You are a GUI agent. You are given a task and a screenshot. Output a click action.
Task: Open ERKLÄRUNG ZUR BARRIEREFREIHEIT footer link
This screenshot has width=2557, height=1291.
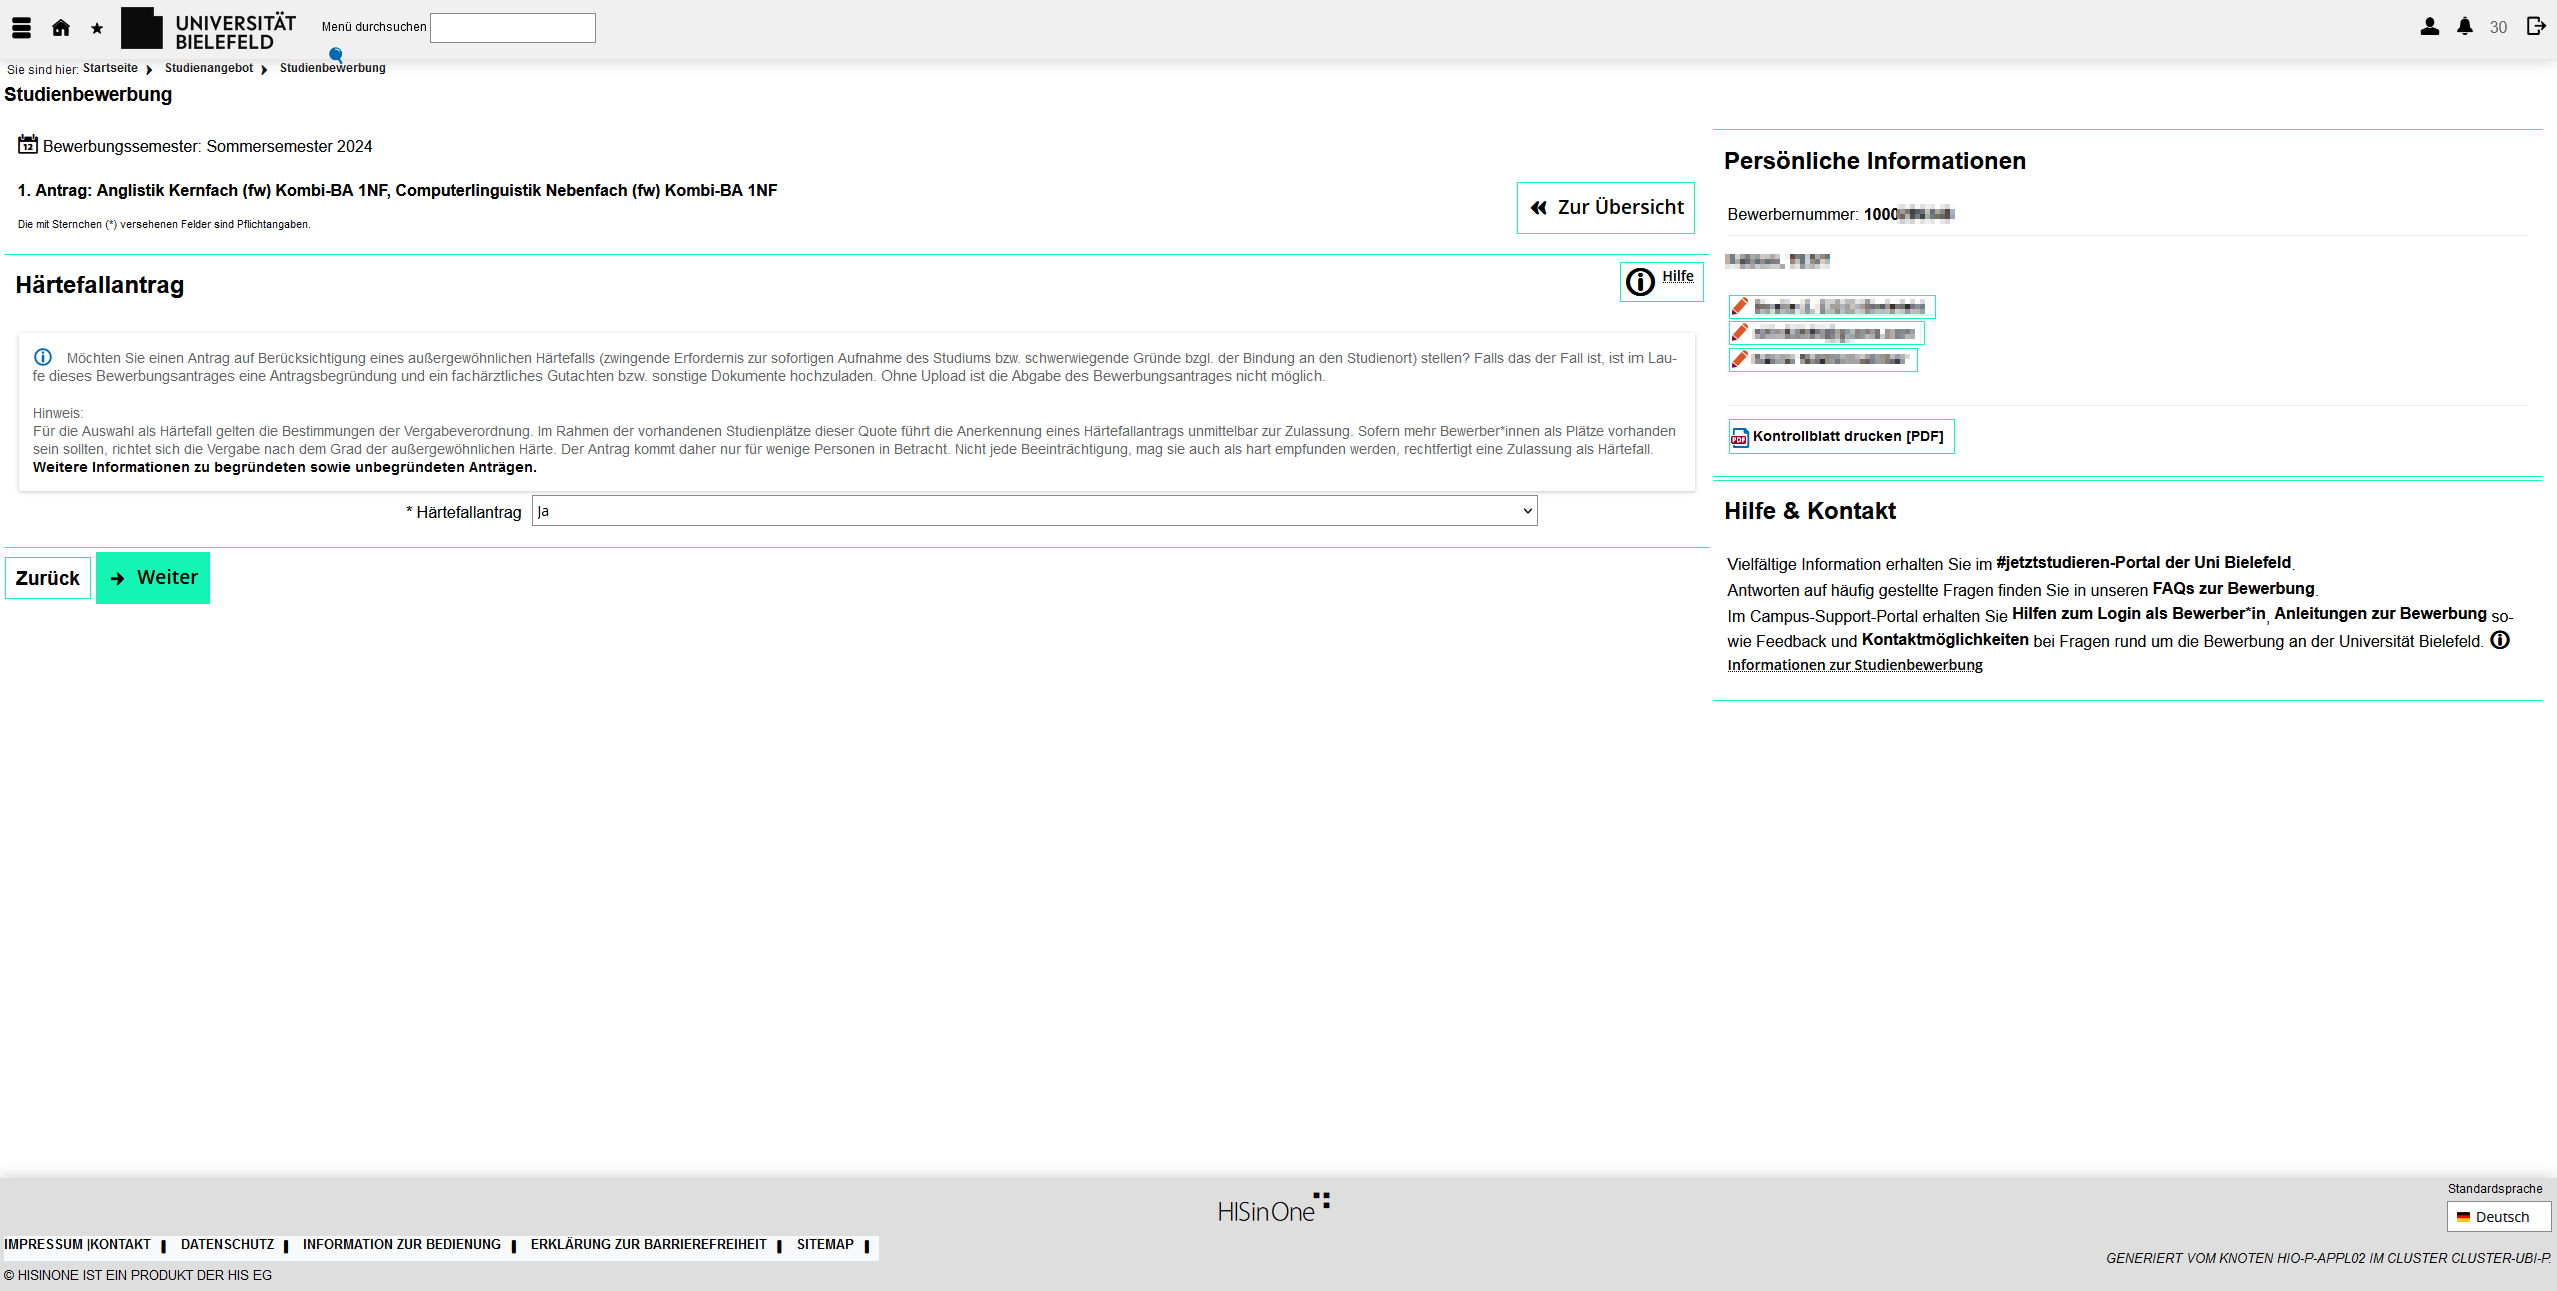(649, 1245)
